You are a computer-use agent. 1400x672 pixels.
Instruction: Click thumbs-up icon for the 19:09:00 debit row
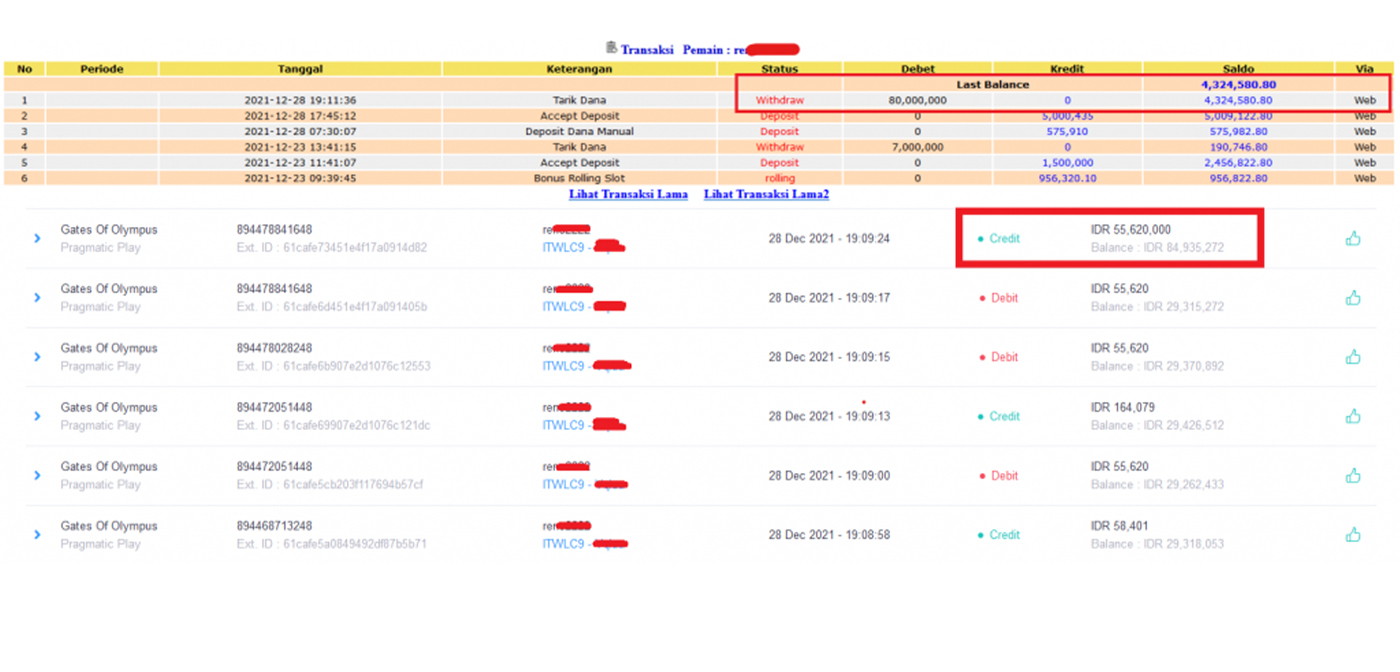click(1353, 475)
